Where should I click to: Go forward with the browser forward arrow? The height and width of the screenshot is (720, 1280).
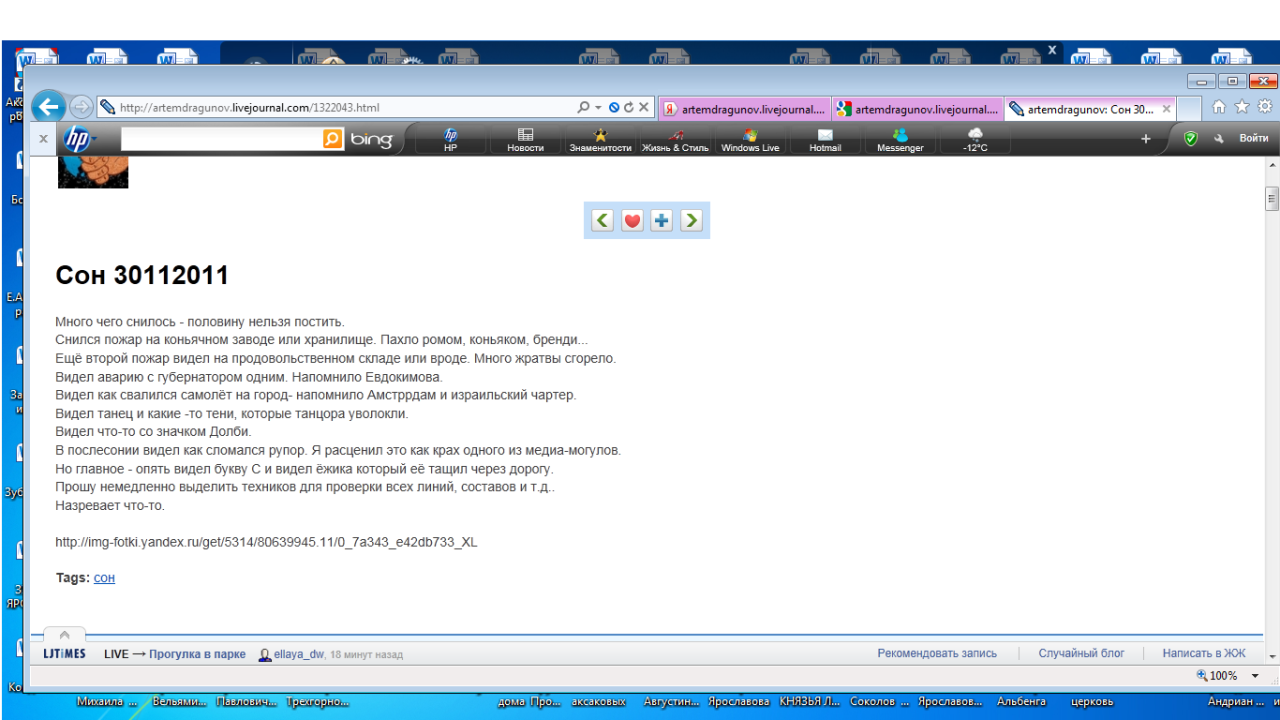point(82,107)
